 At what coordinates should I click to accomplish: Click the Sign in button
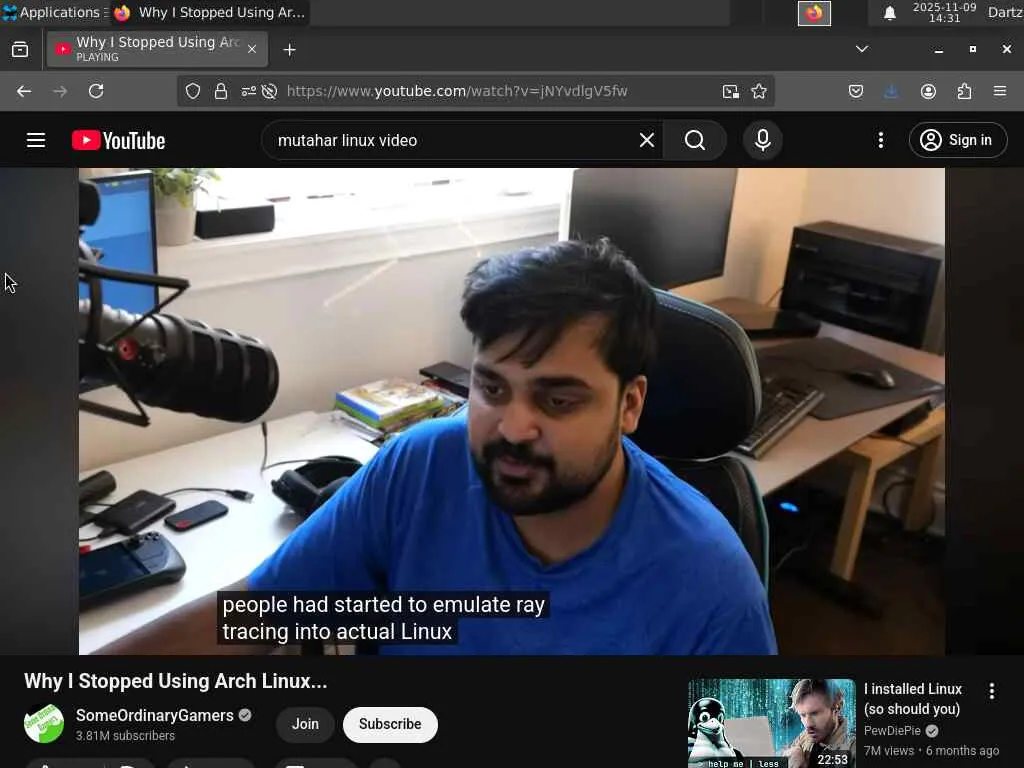pyautogui.click(x=957, y=140)
